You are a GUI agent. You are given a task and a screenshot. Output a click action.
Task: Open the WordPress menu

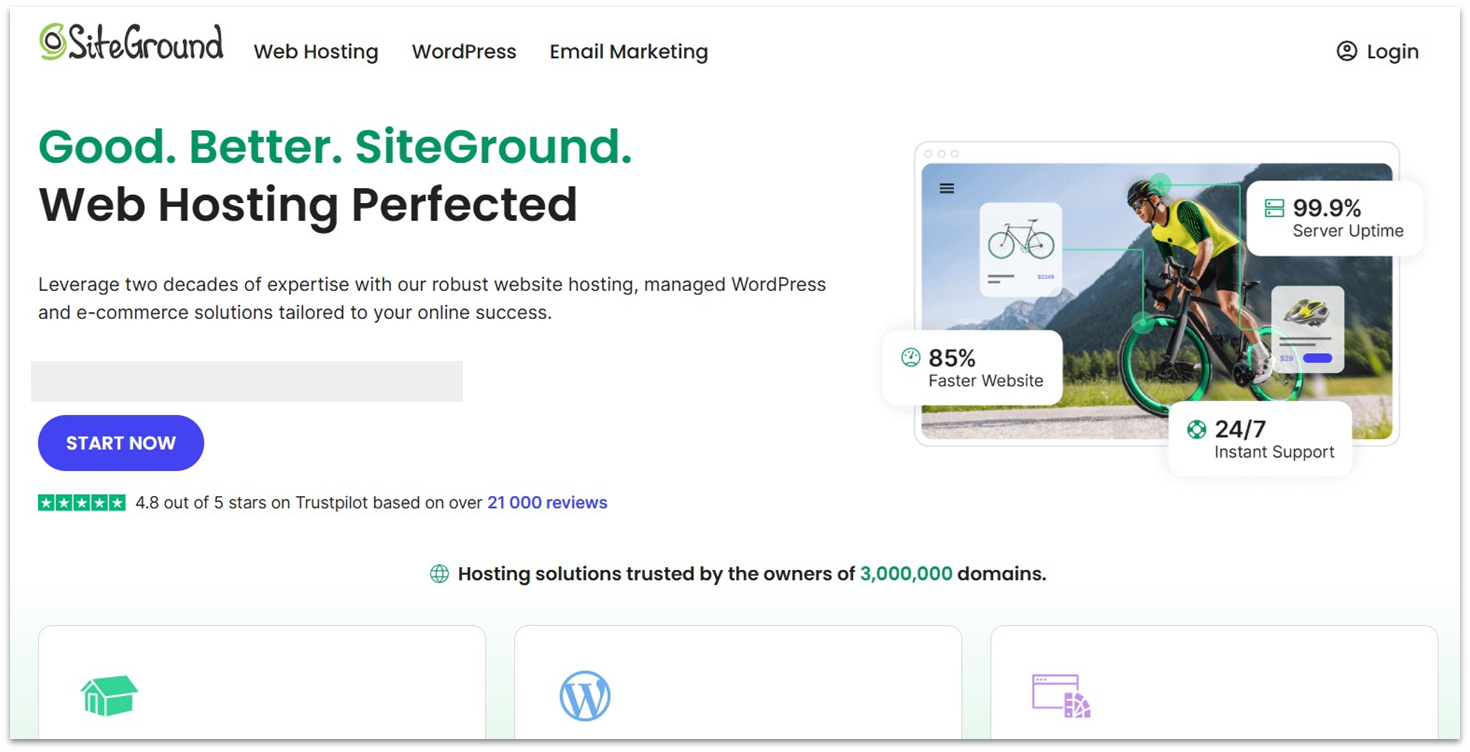point(464,52)
